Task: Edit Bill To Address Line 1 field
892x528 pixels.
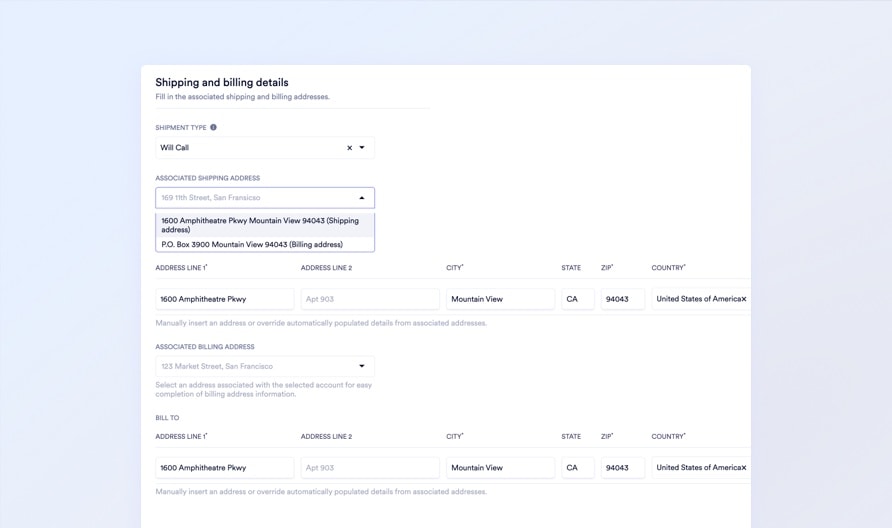Action: click(225, 468)
